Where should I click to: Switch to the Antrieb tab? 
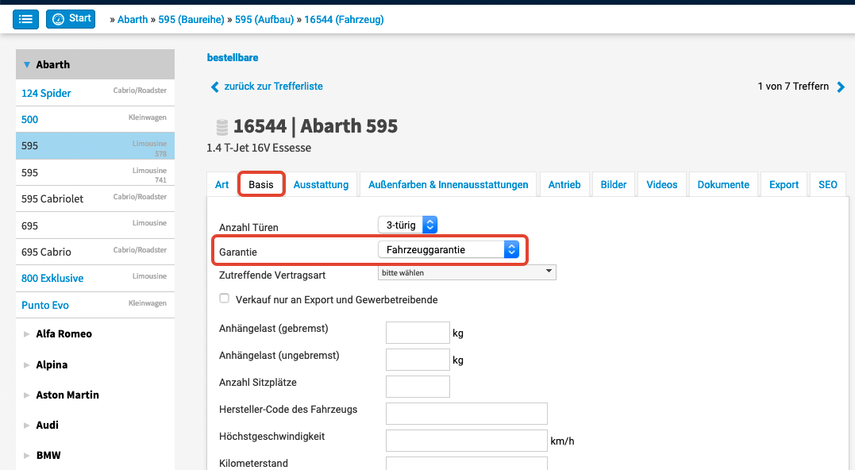pyautogui.click(x=564, y=184)
